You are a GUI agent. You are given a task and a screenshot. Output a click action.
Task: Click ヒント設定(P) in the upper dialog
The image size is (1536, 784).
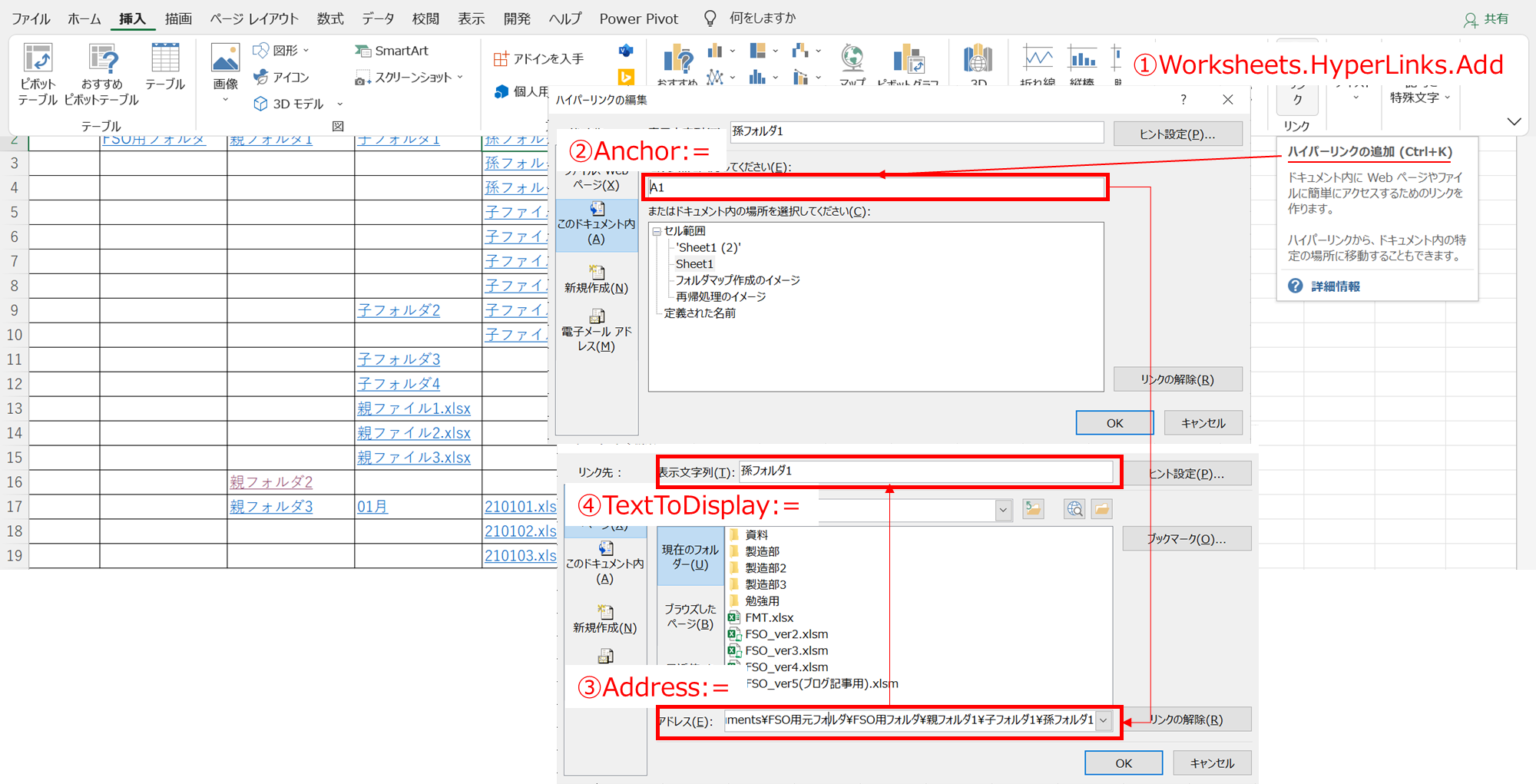(1177, 133)
